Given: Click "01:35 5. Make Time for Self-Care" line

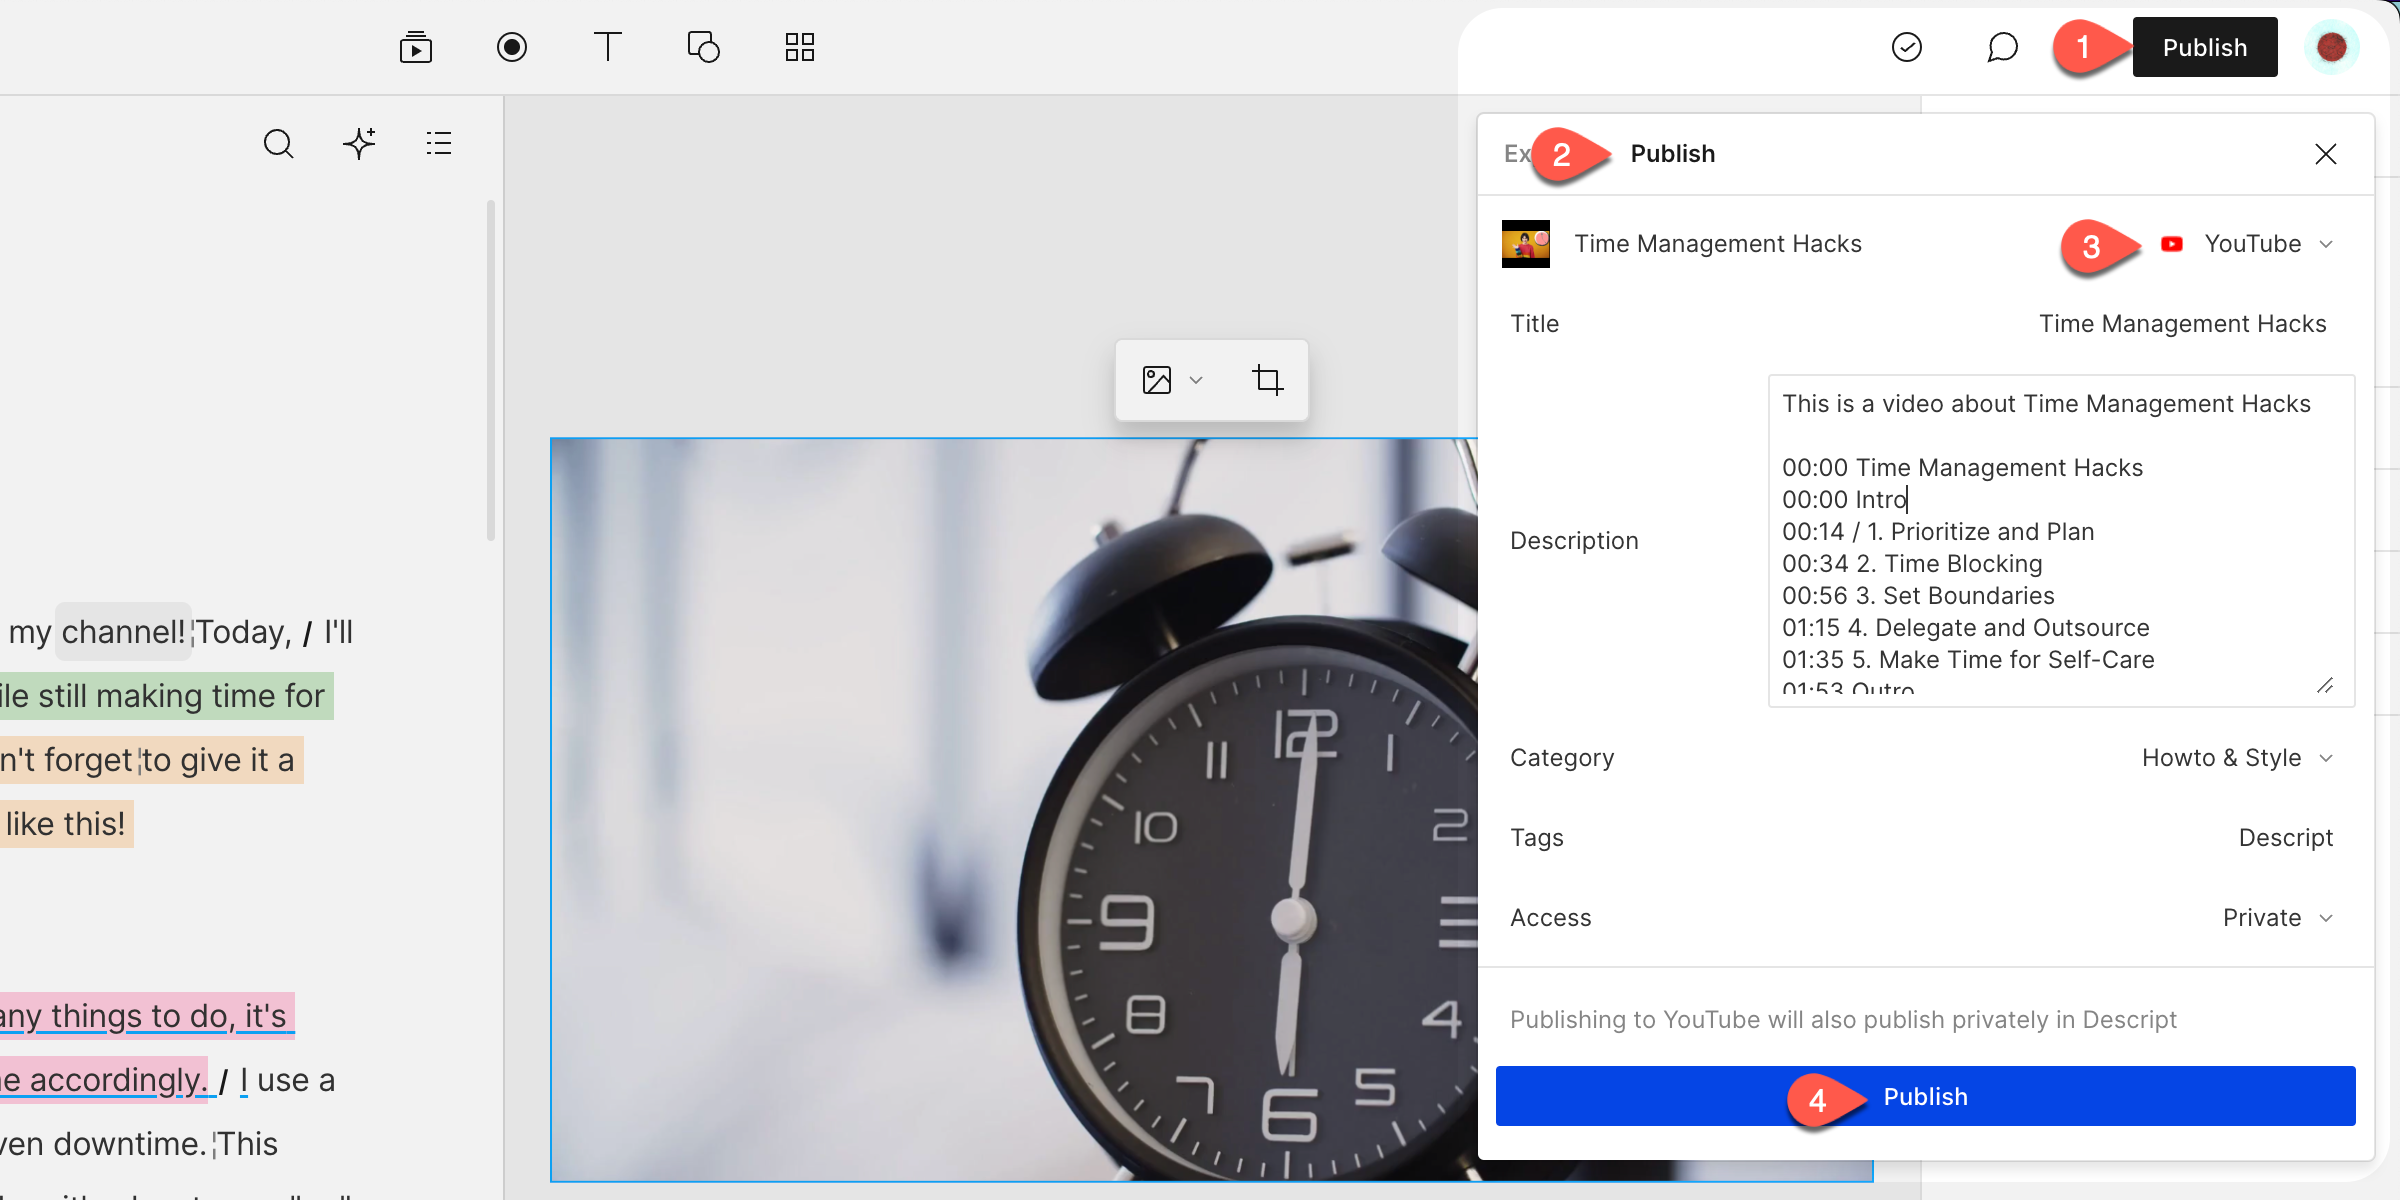Looking at the screenshot, I should pos(1968,660).
